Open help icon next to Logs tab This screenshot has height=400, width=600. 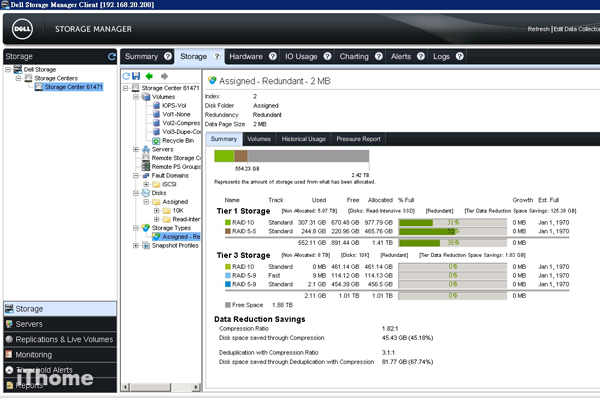pyautogui.click(x=460, y=56)
